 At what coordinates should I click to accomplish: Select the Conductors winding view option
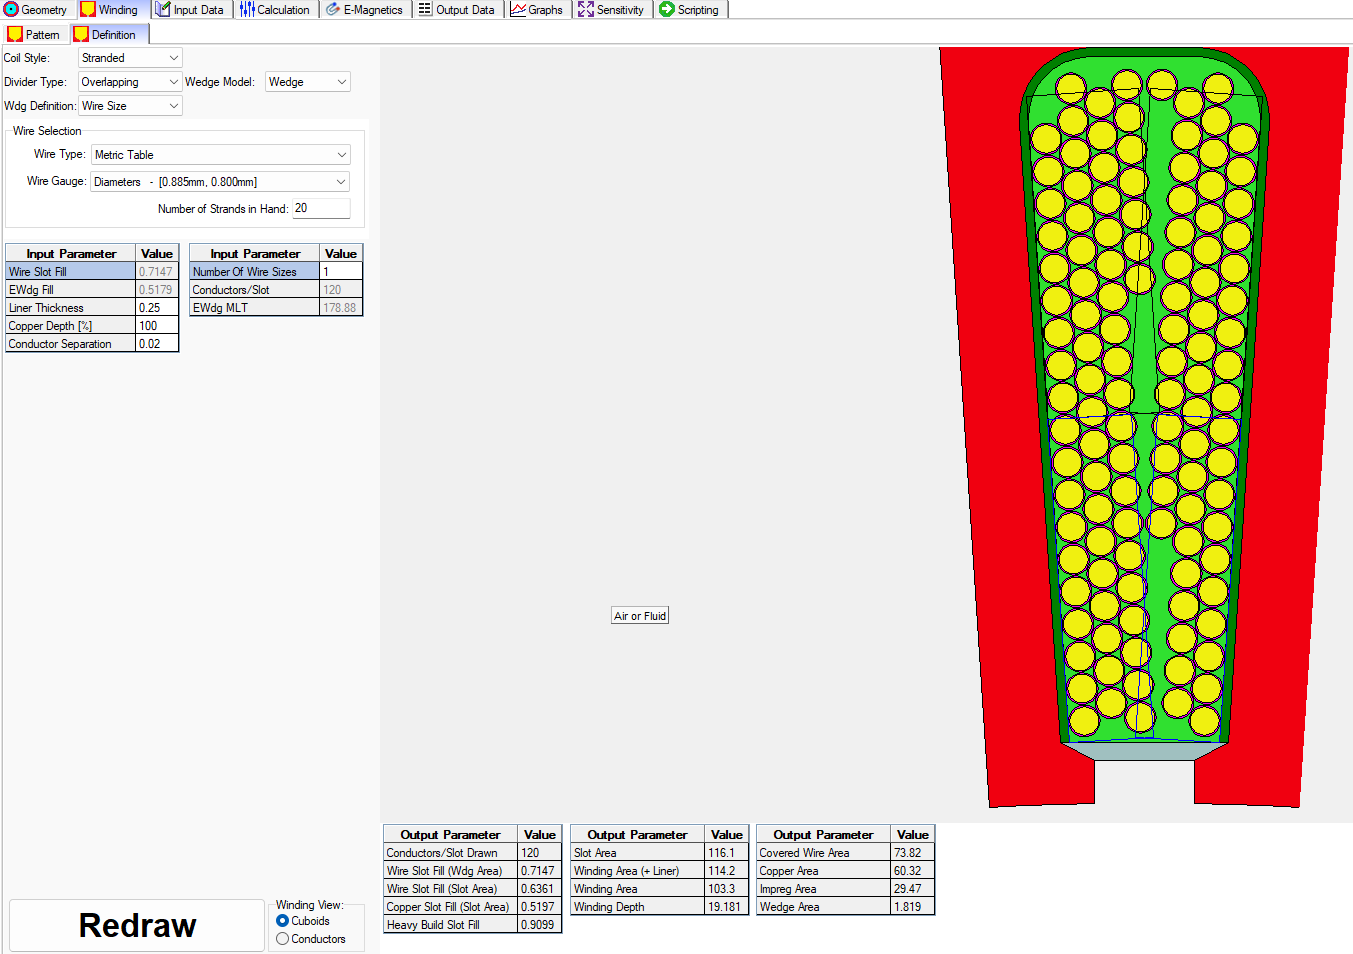click(x=311, y=939)
